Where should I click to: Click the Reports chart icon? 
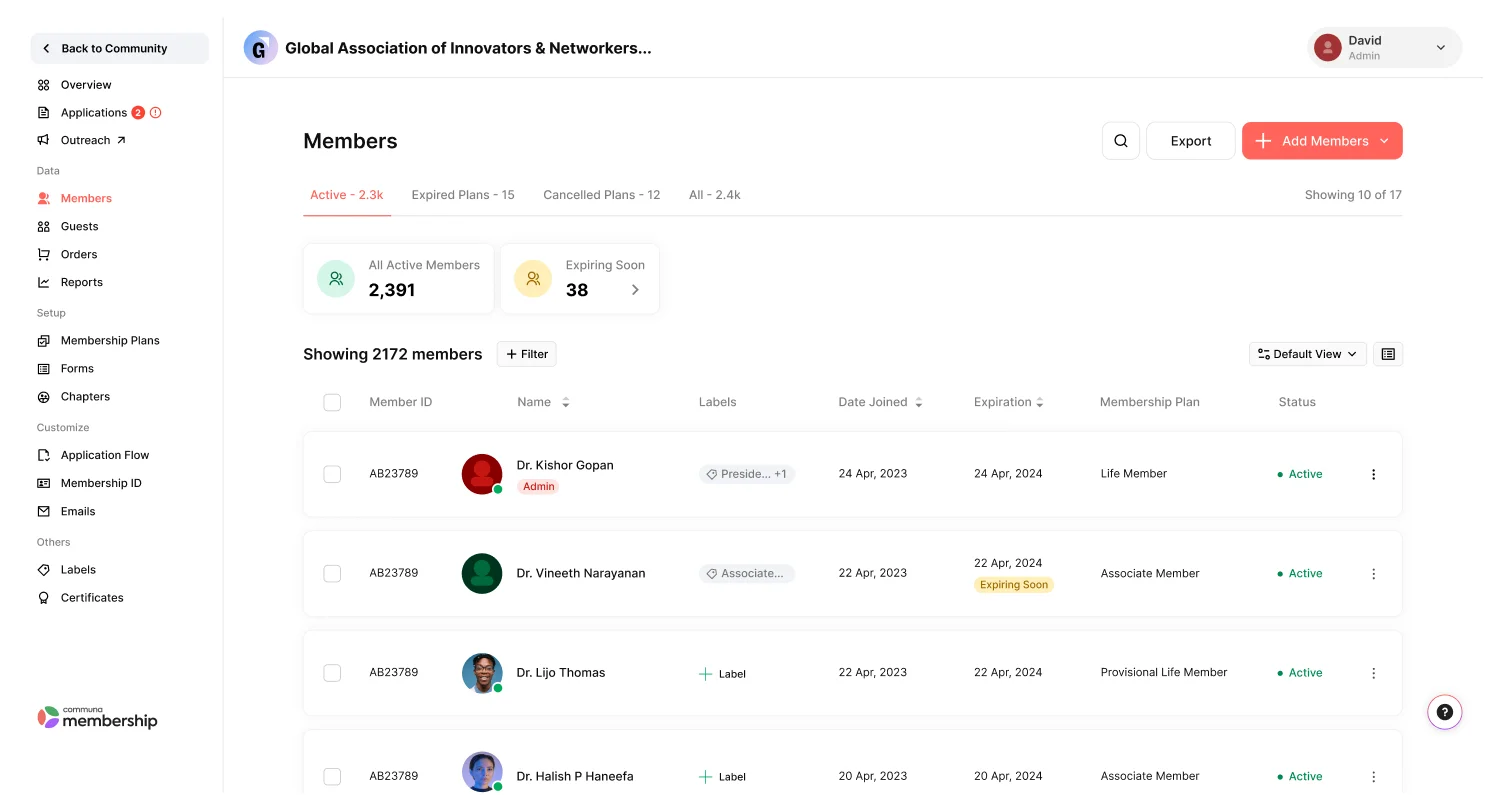click(x=44, y=282)
